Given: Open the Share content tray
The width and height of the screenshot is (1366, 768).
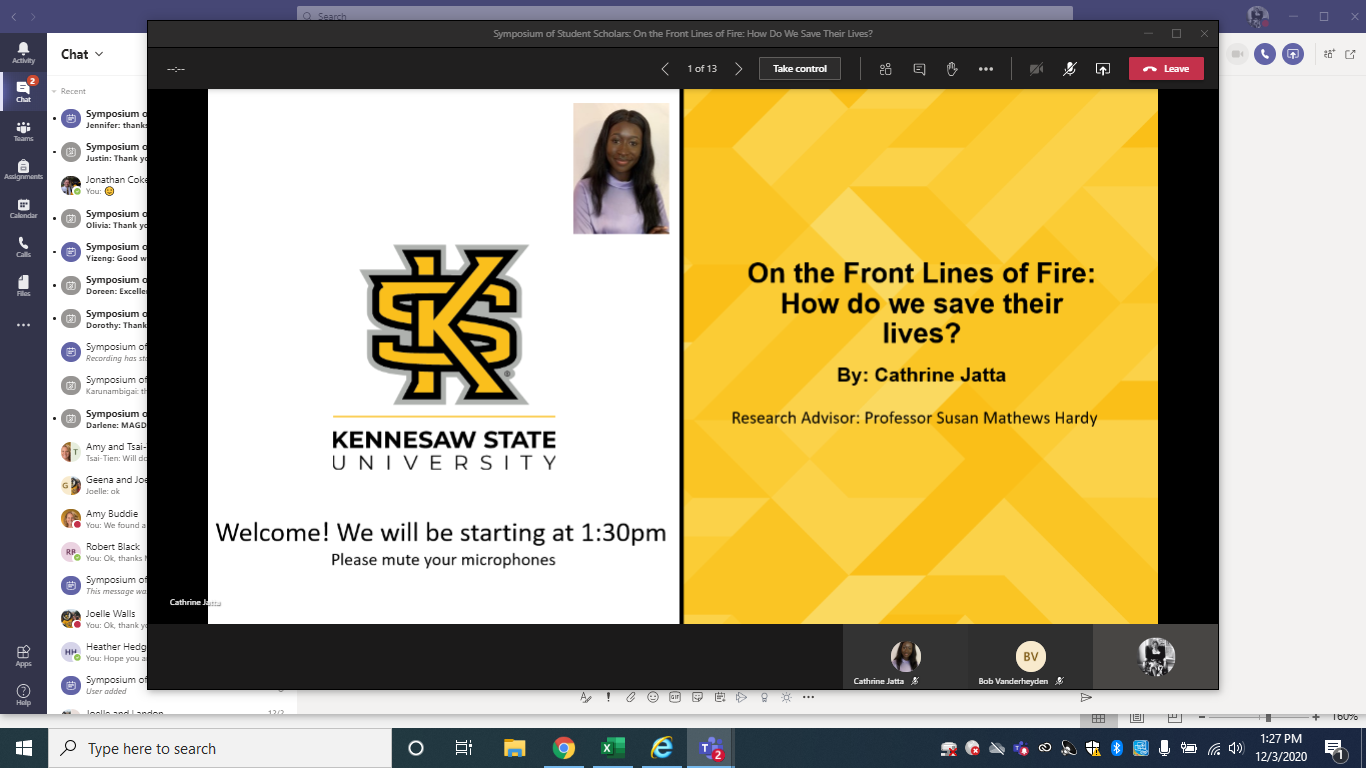Looking at the screenshot, I should pos(1103,69).
